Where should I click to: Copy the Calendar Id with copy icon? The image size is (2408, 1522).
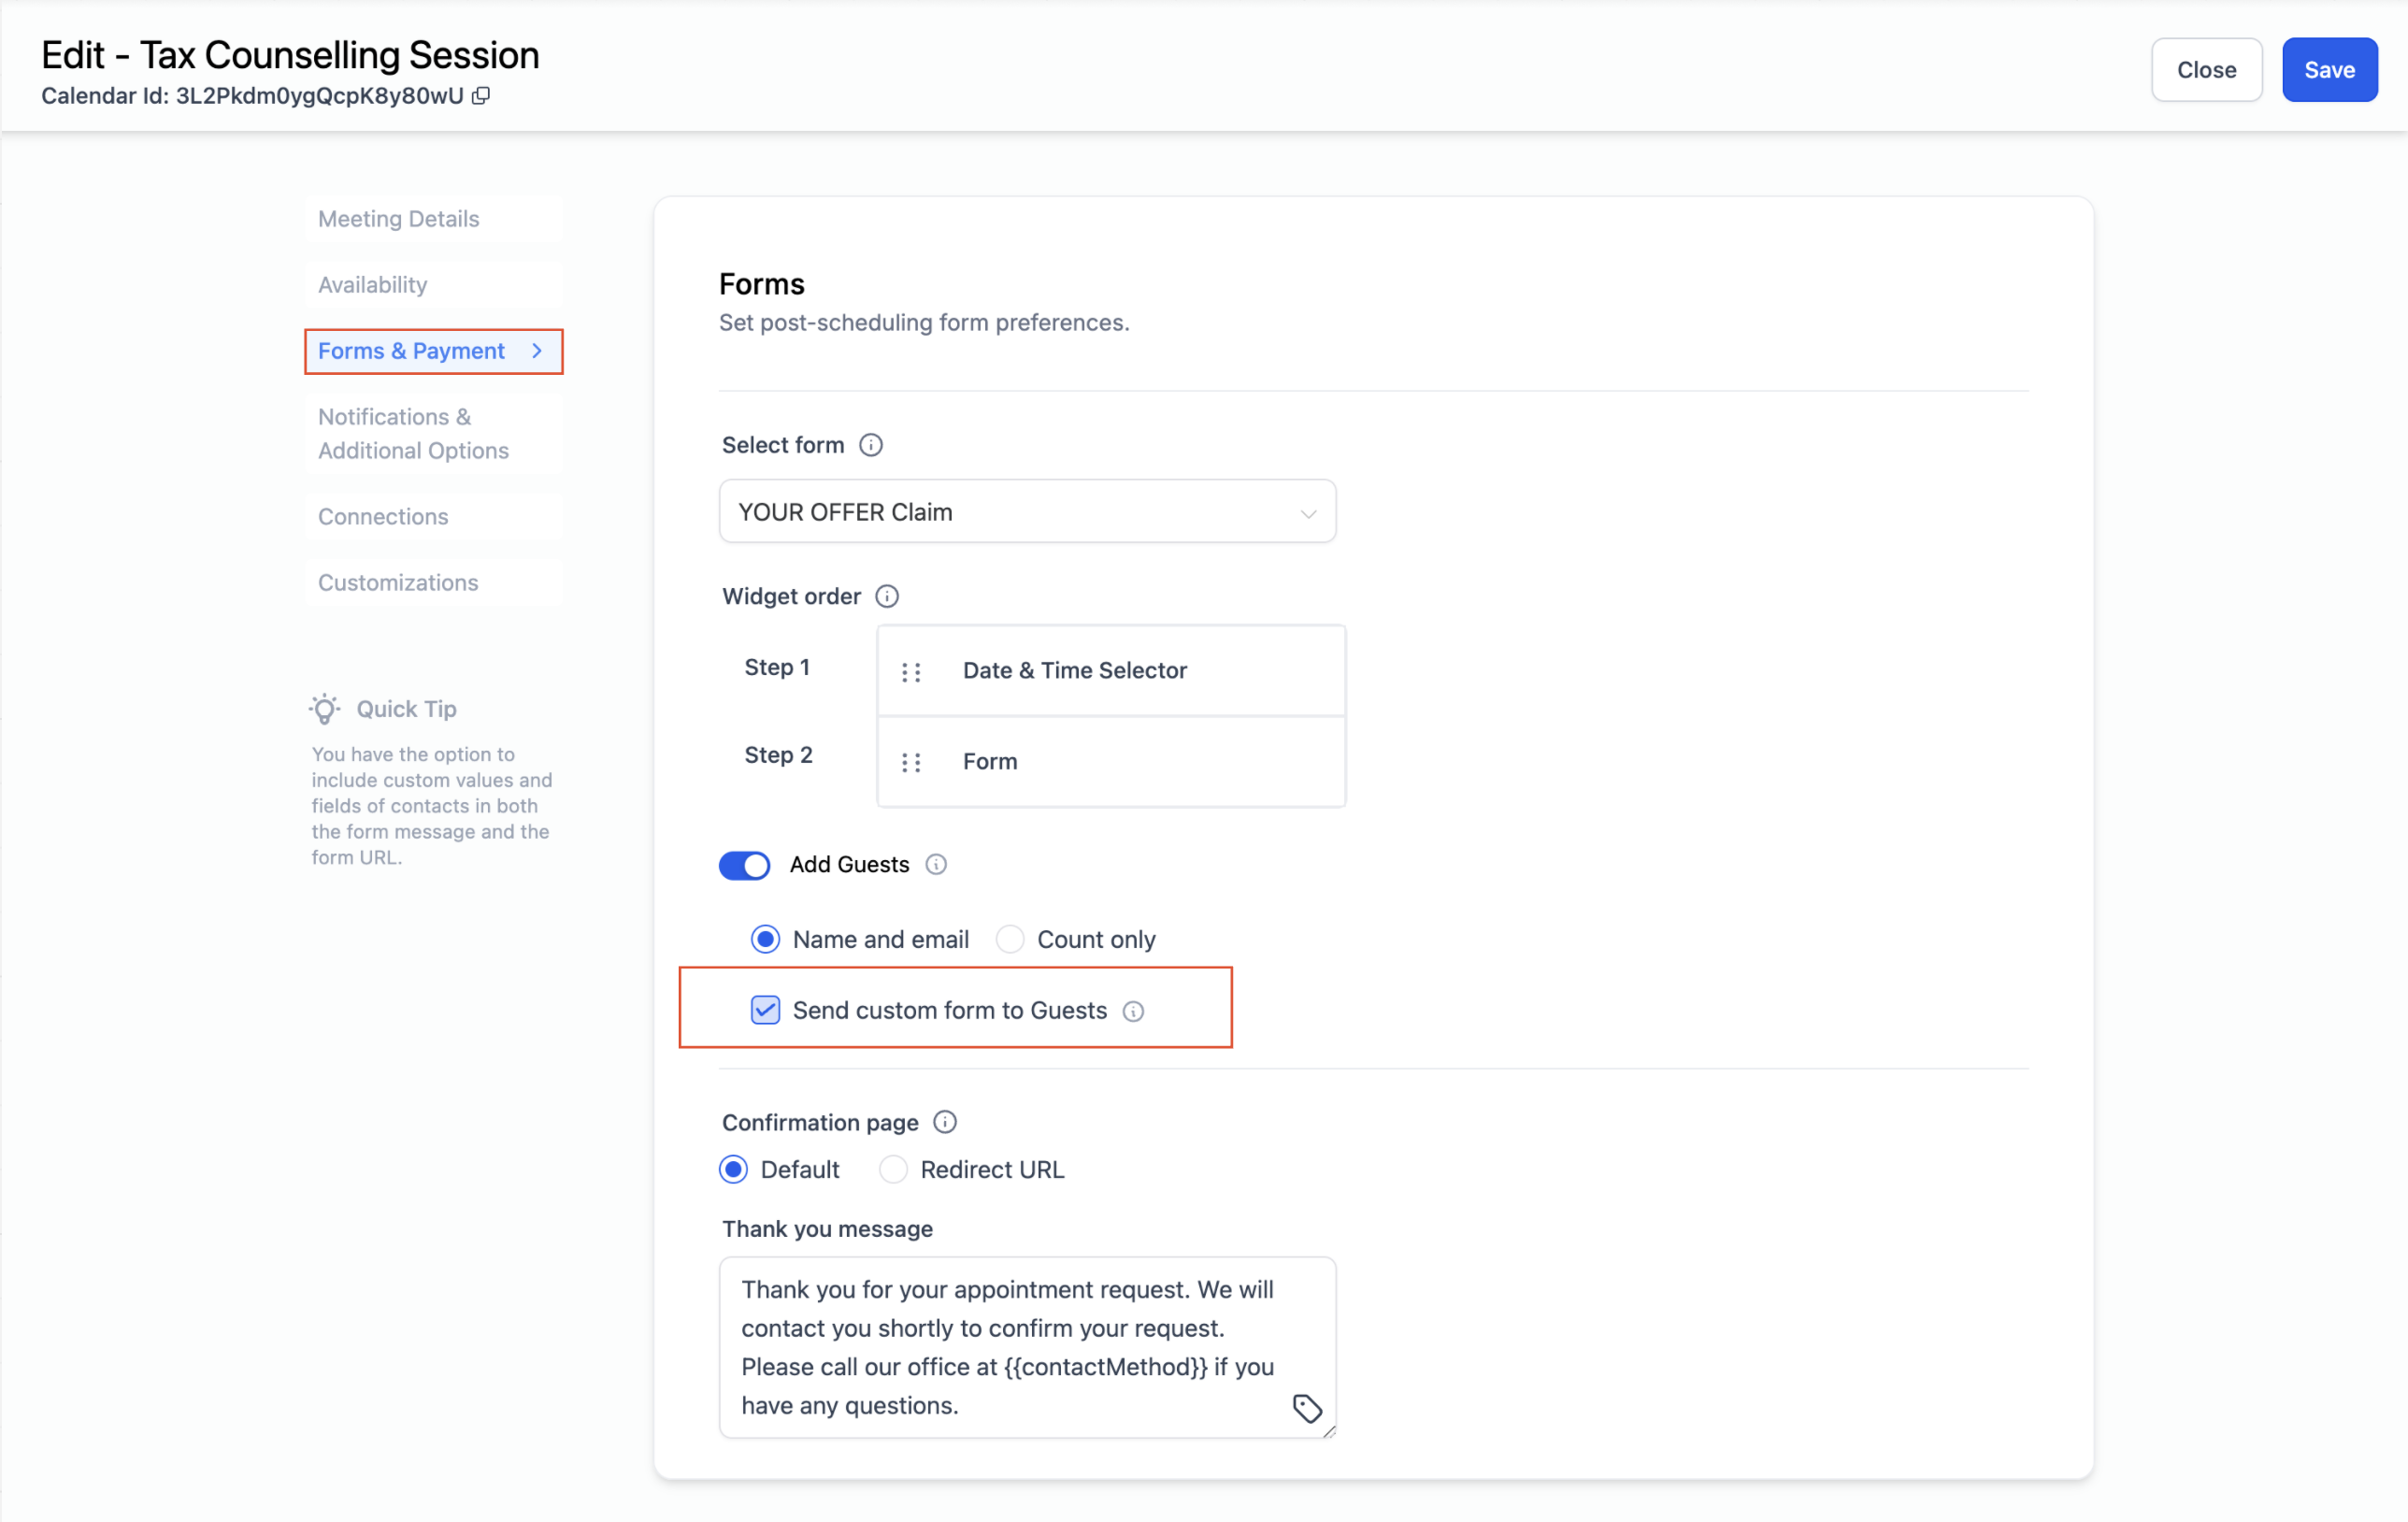tap(481, 96)
